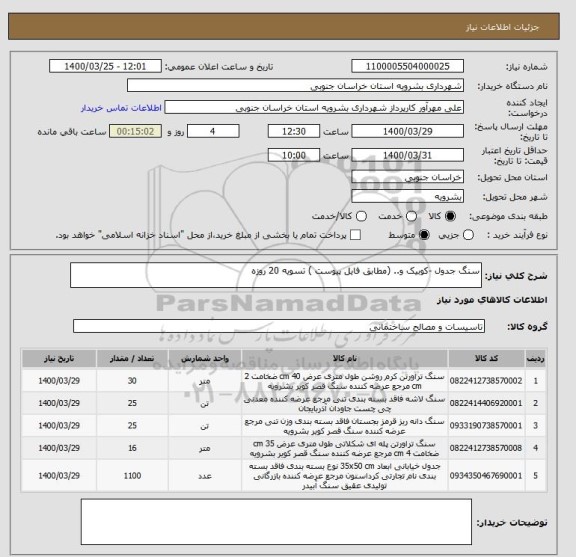Click the ردیف column header
The width and height of the screenshot is (576, 557).
(536, 358)
